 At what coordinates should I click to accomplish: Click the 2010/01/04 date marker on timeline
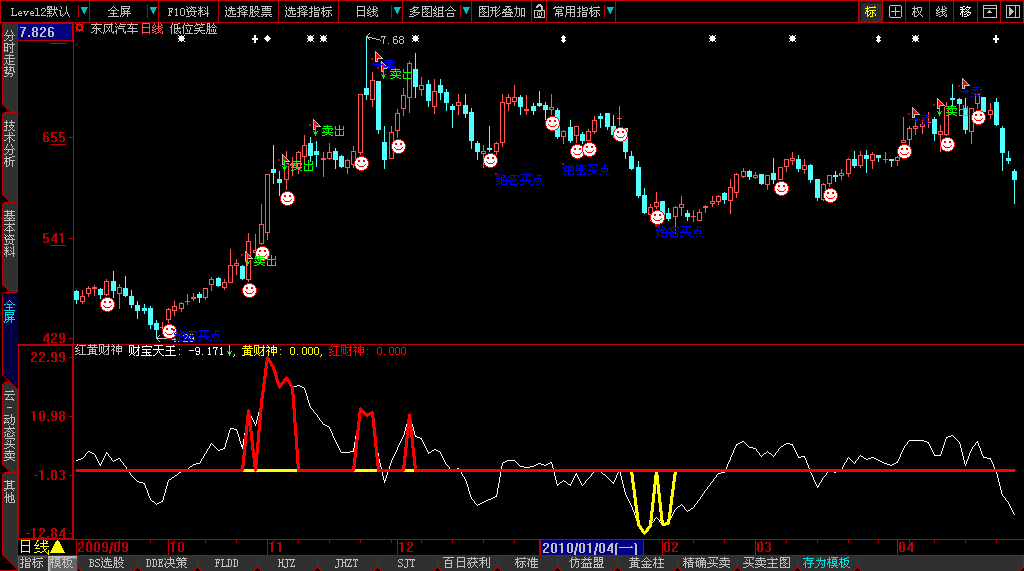click(x=591, y=547)
